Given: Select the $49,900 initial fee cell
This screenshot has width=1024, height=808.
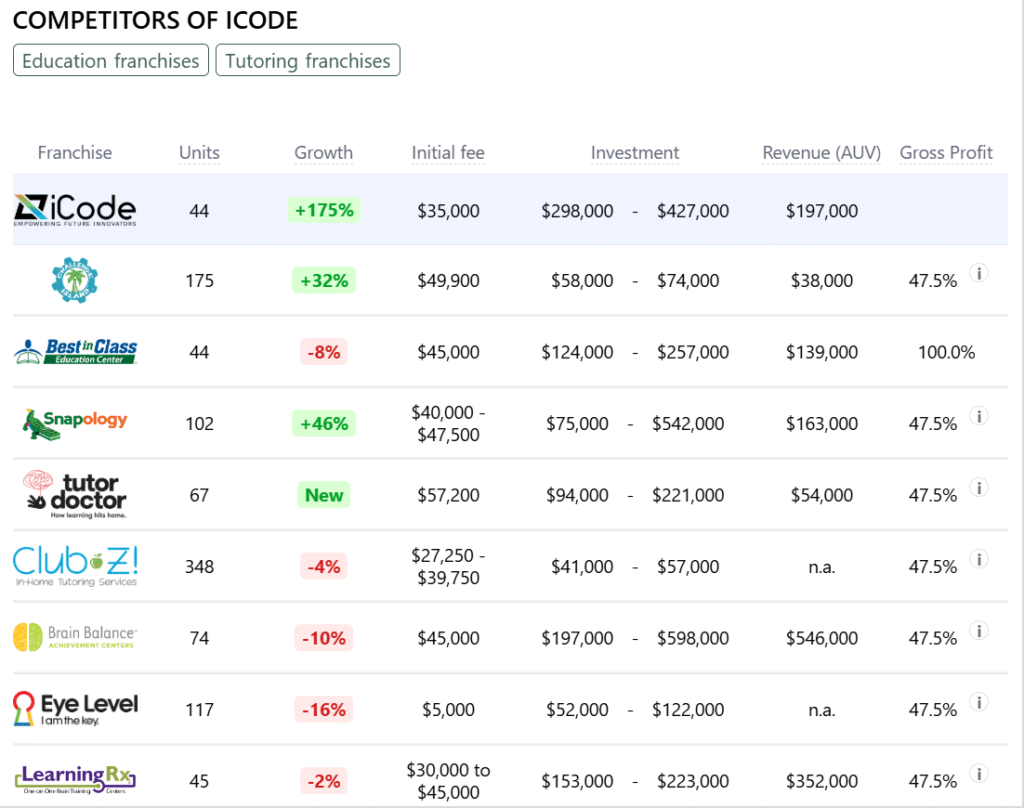Looking at the screenshot, I should [448, 281].
